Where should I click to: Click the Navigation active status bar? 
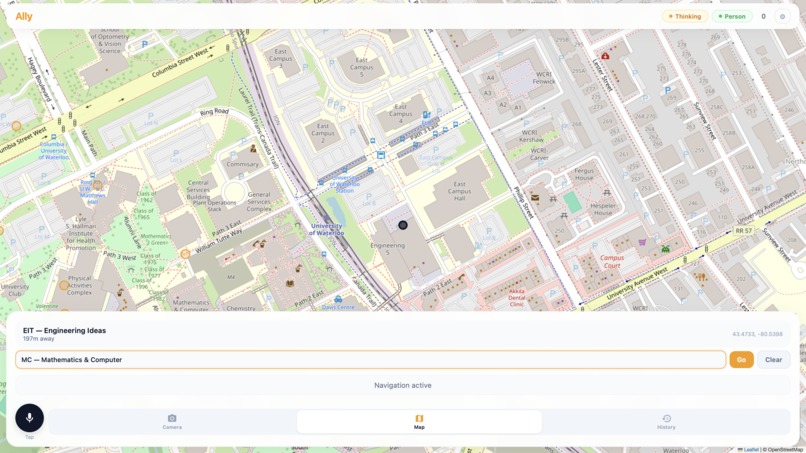(402, 385)
